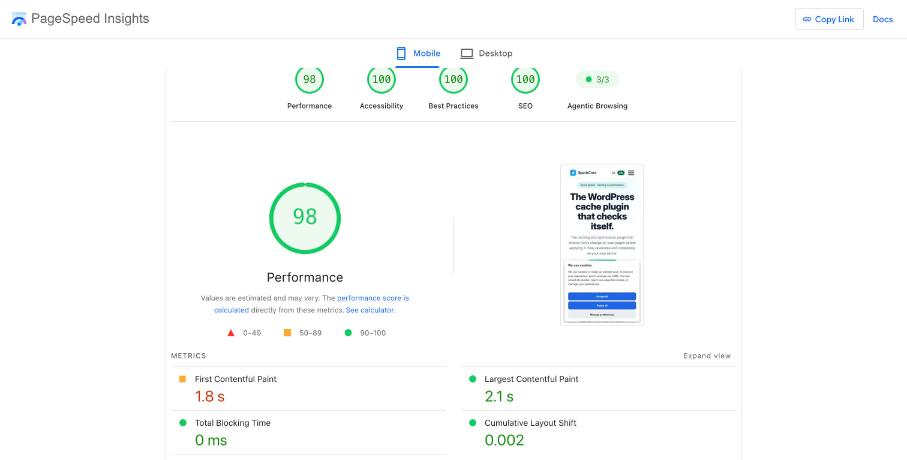
Task: Expand view of the metrics section
Action: pyautogui.click(x=707, y=356)
